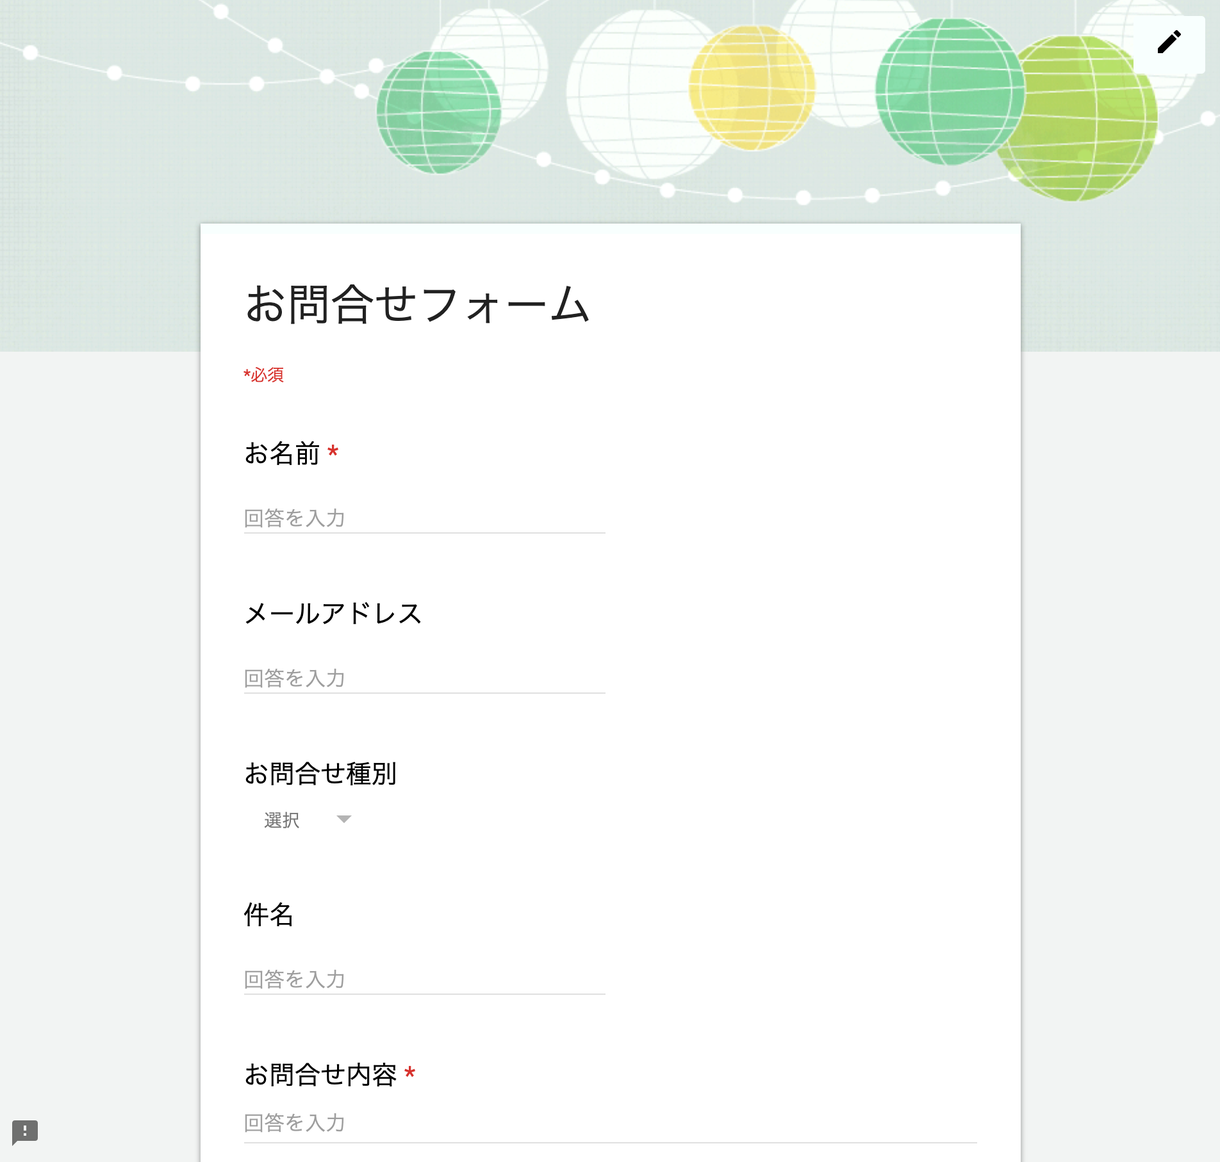Viewport: 1220px width, 1162px height.
Task: Focus the お問合せ内容 answer input field
Action: [x=610, y=1123]
